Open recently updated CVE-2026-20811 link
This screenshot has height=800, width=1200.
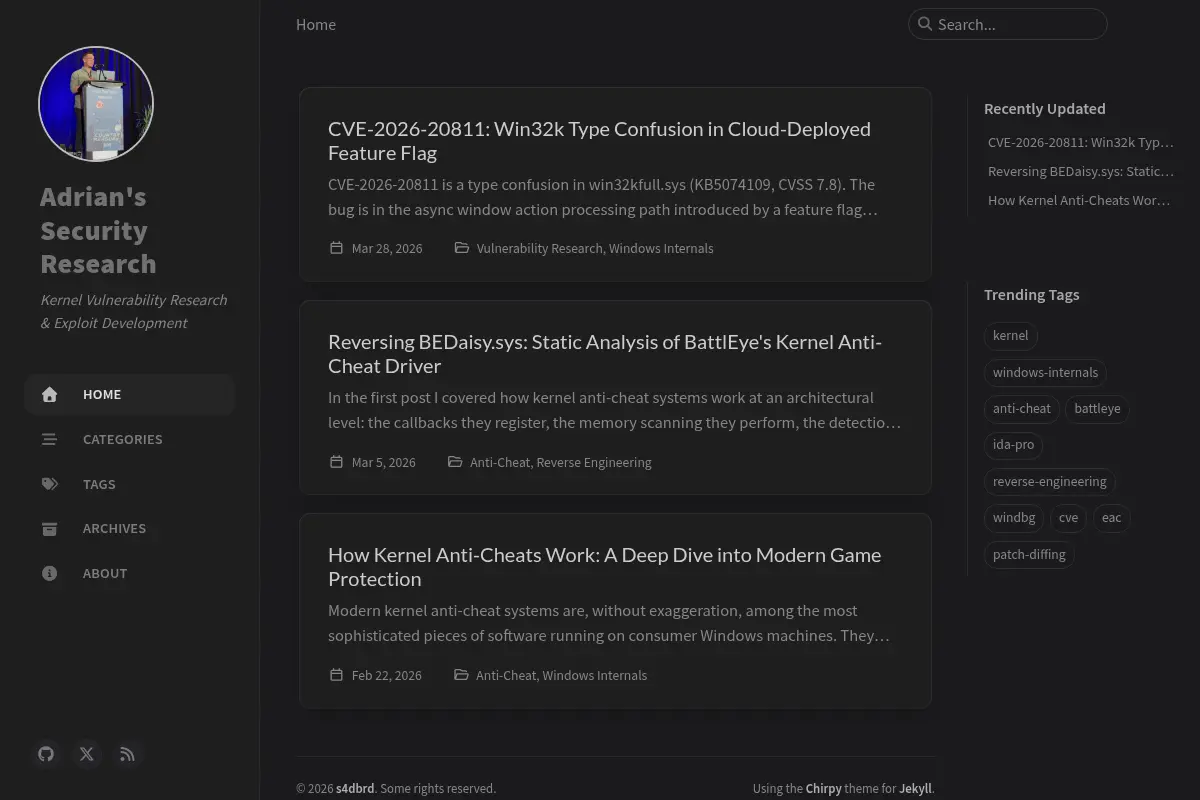1080,142
